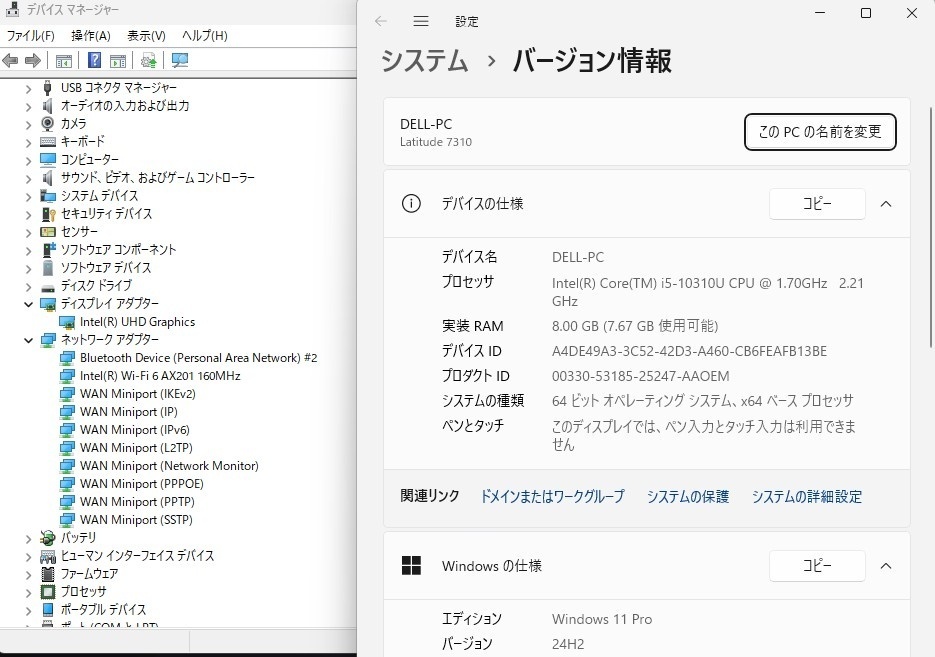935x657 pixels.
Task: Open the ヘルプ(H) menu
Action: pyautogui.click(x=205, y=36)
